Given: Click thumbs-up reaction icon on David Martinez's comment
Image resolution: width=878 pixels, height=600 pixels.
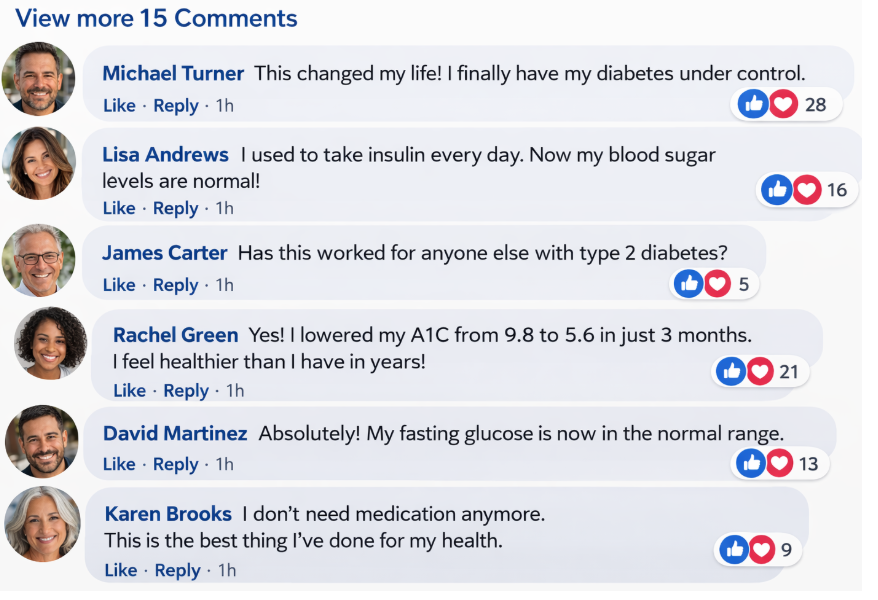Looking at the screenshot, I should (x=751, y=463).
